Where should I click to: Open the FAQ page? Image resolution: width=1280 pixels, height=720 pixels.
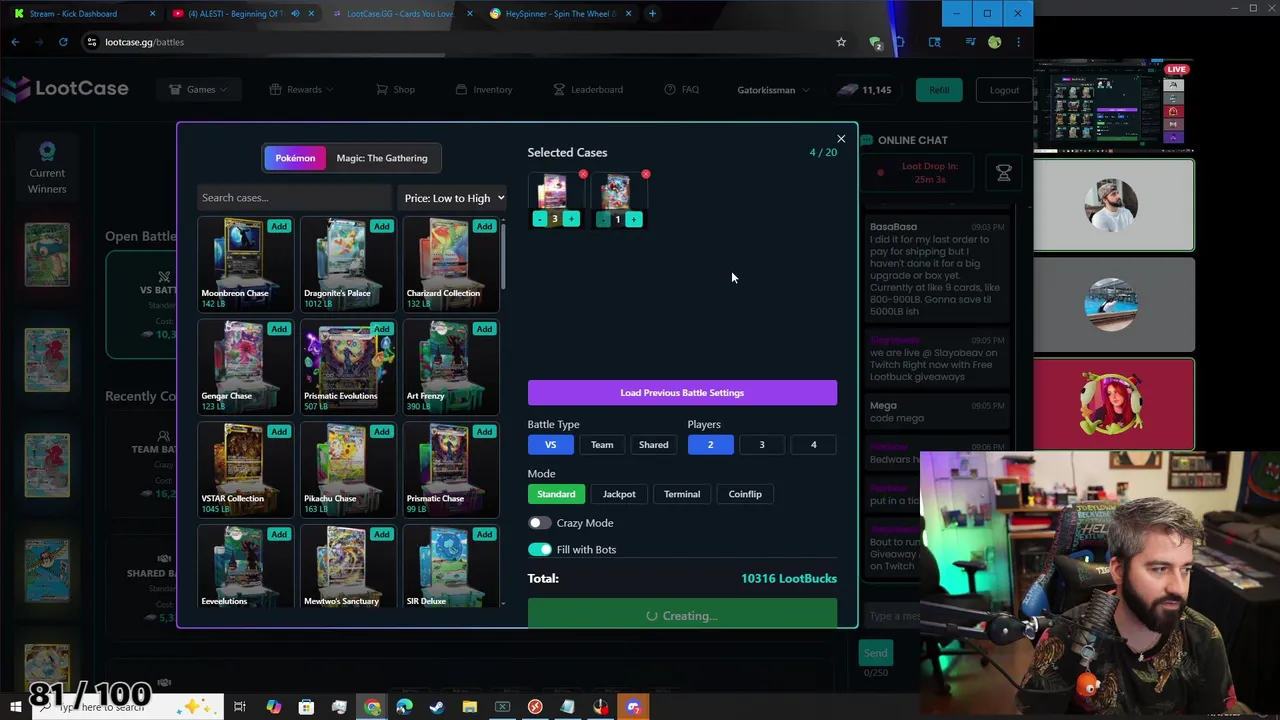(x=682, y=89)
